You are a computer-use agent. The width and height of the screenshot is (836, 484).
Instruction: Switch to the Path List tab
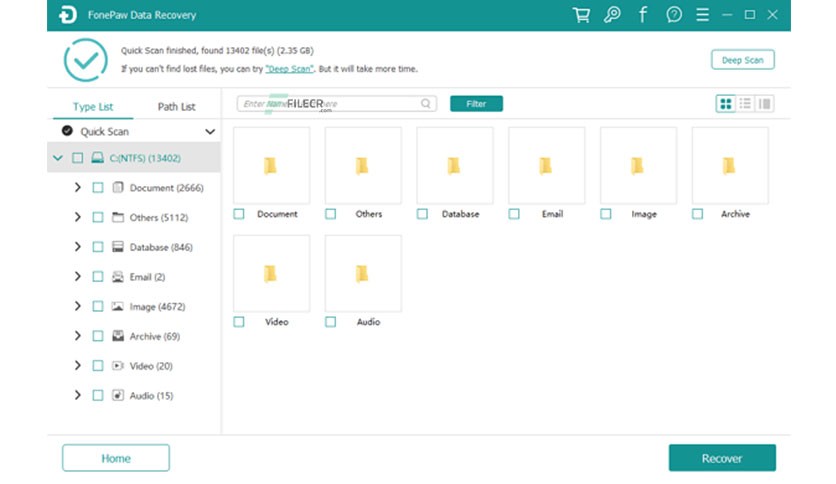pyautogui.click(x=176, y=107)
